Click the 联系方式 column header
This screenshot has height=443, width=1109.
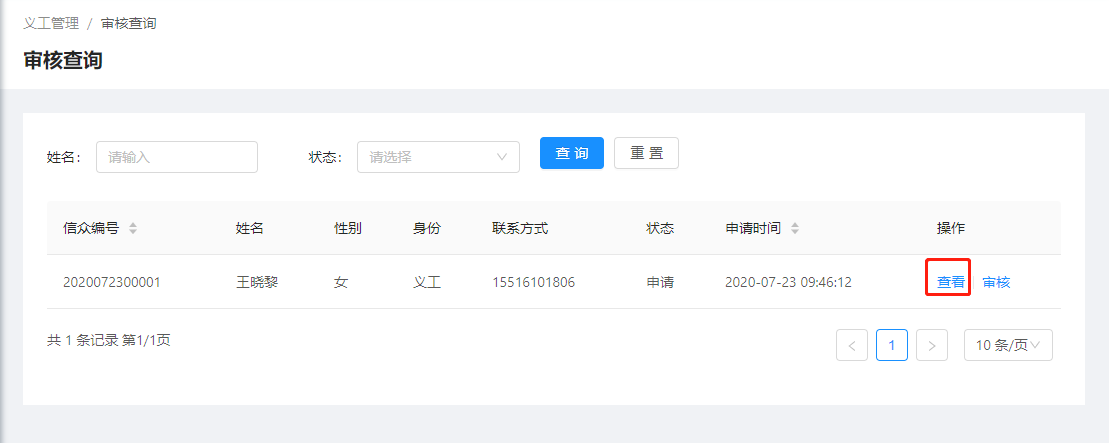point(521,229)
